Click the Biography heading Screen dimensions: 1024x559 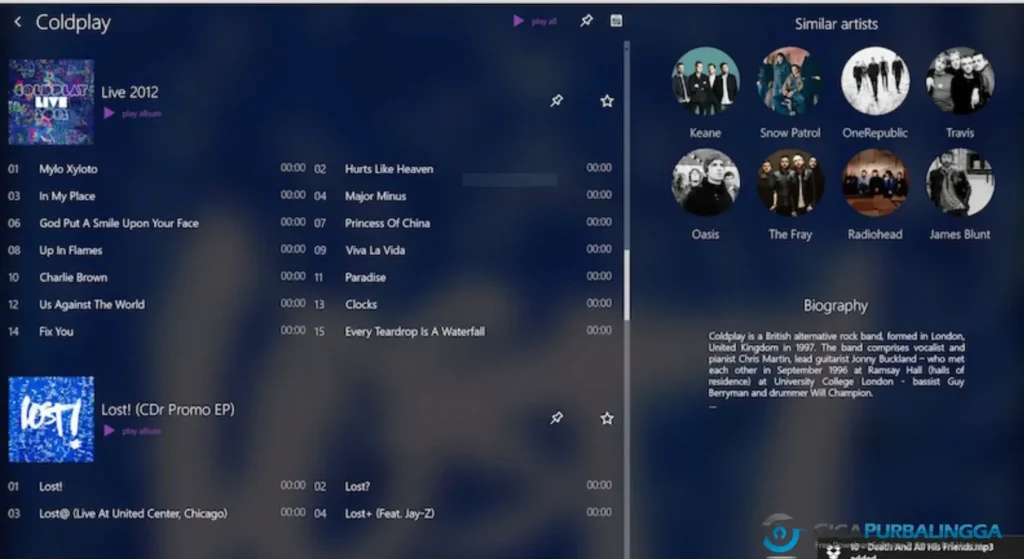click(835, 306)
